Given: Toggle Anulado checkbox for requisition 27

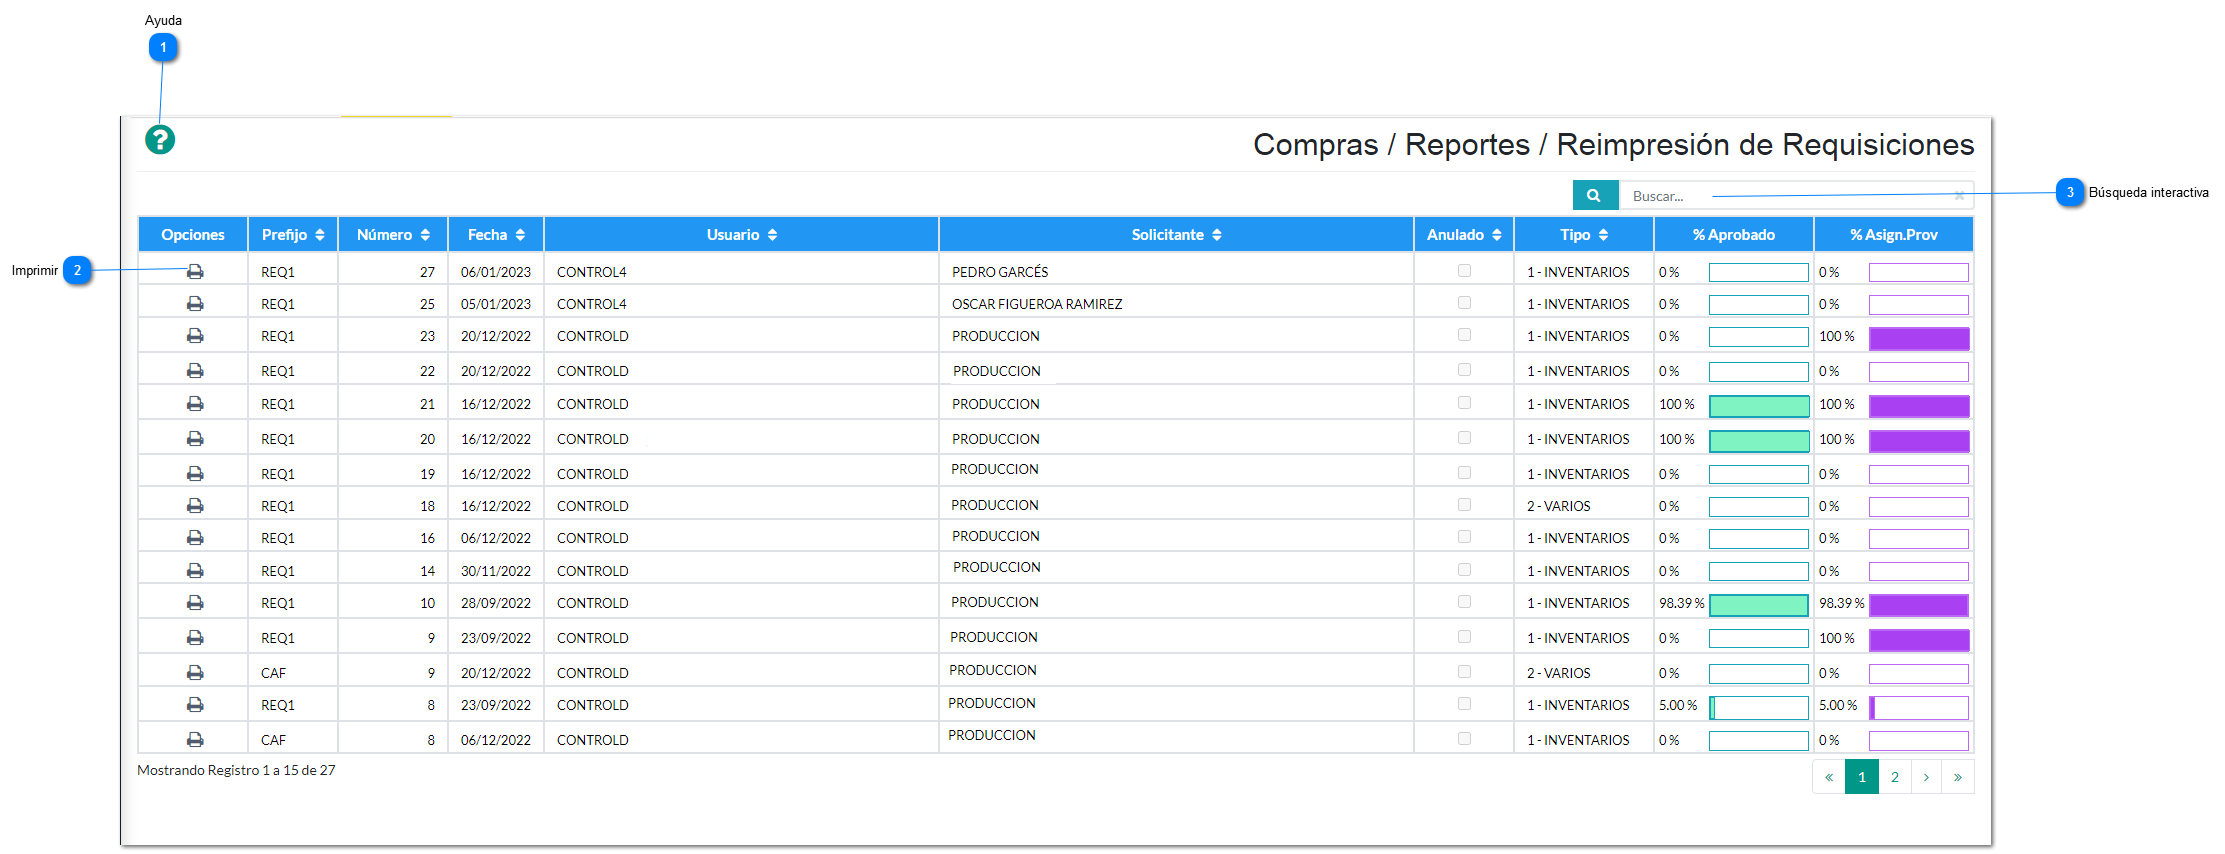Looking at the screenshot, I should pyautogui.click(x=1464, y=271).
